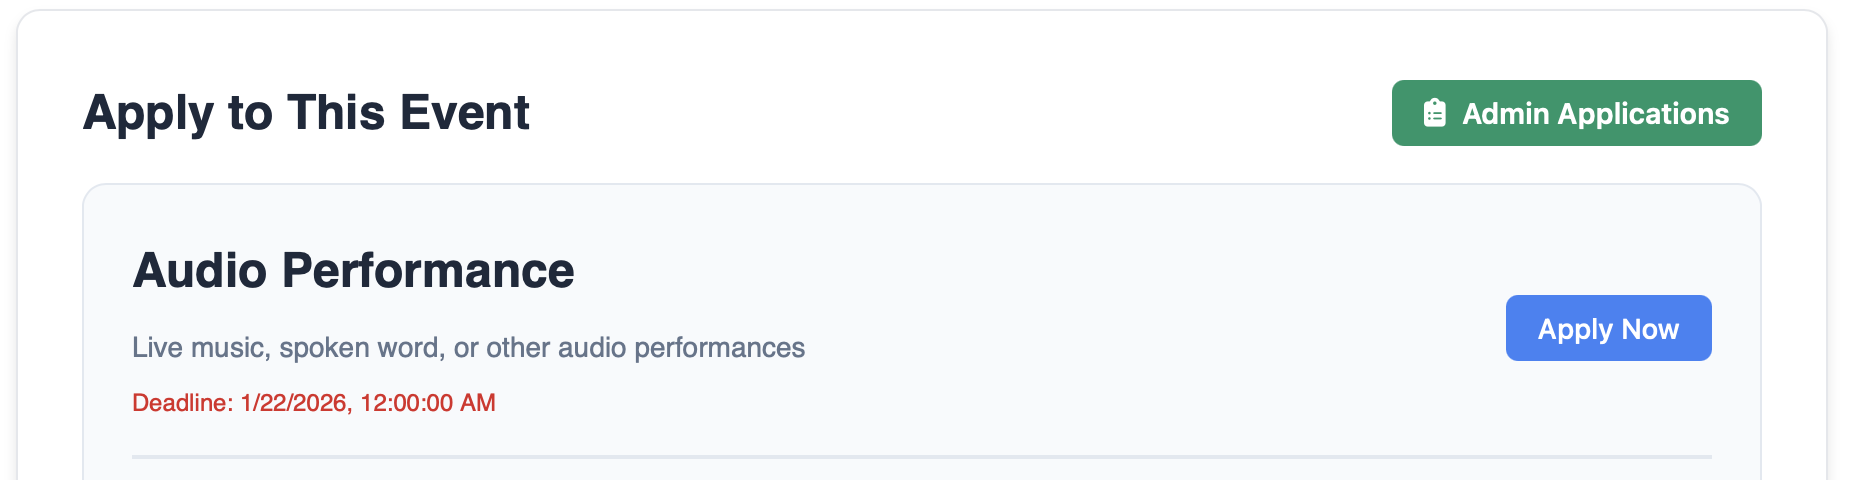Click the clipboard icon on green button

tap(1435, 113)
